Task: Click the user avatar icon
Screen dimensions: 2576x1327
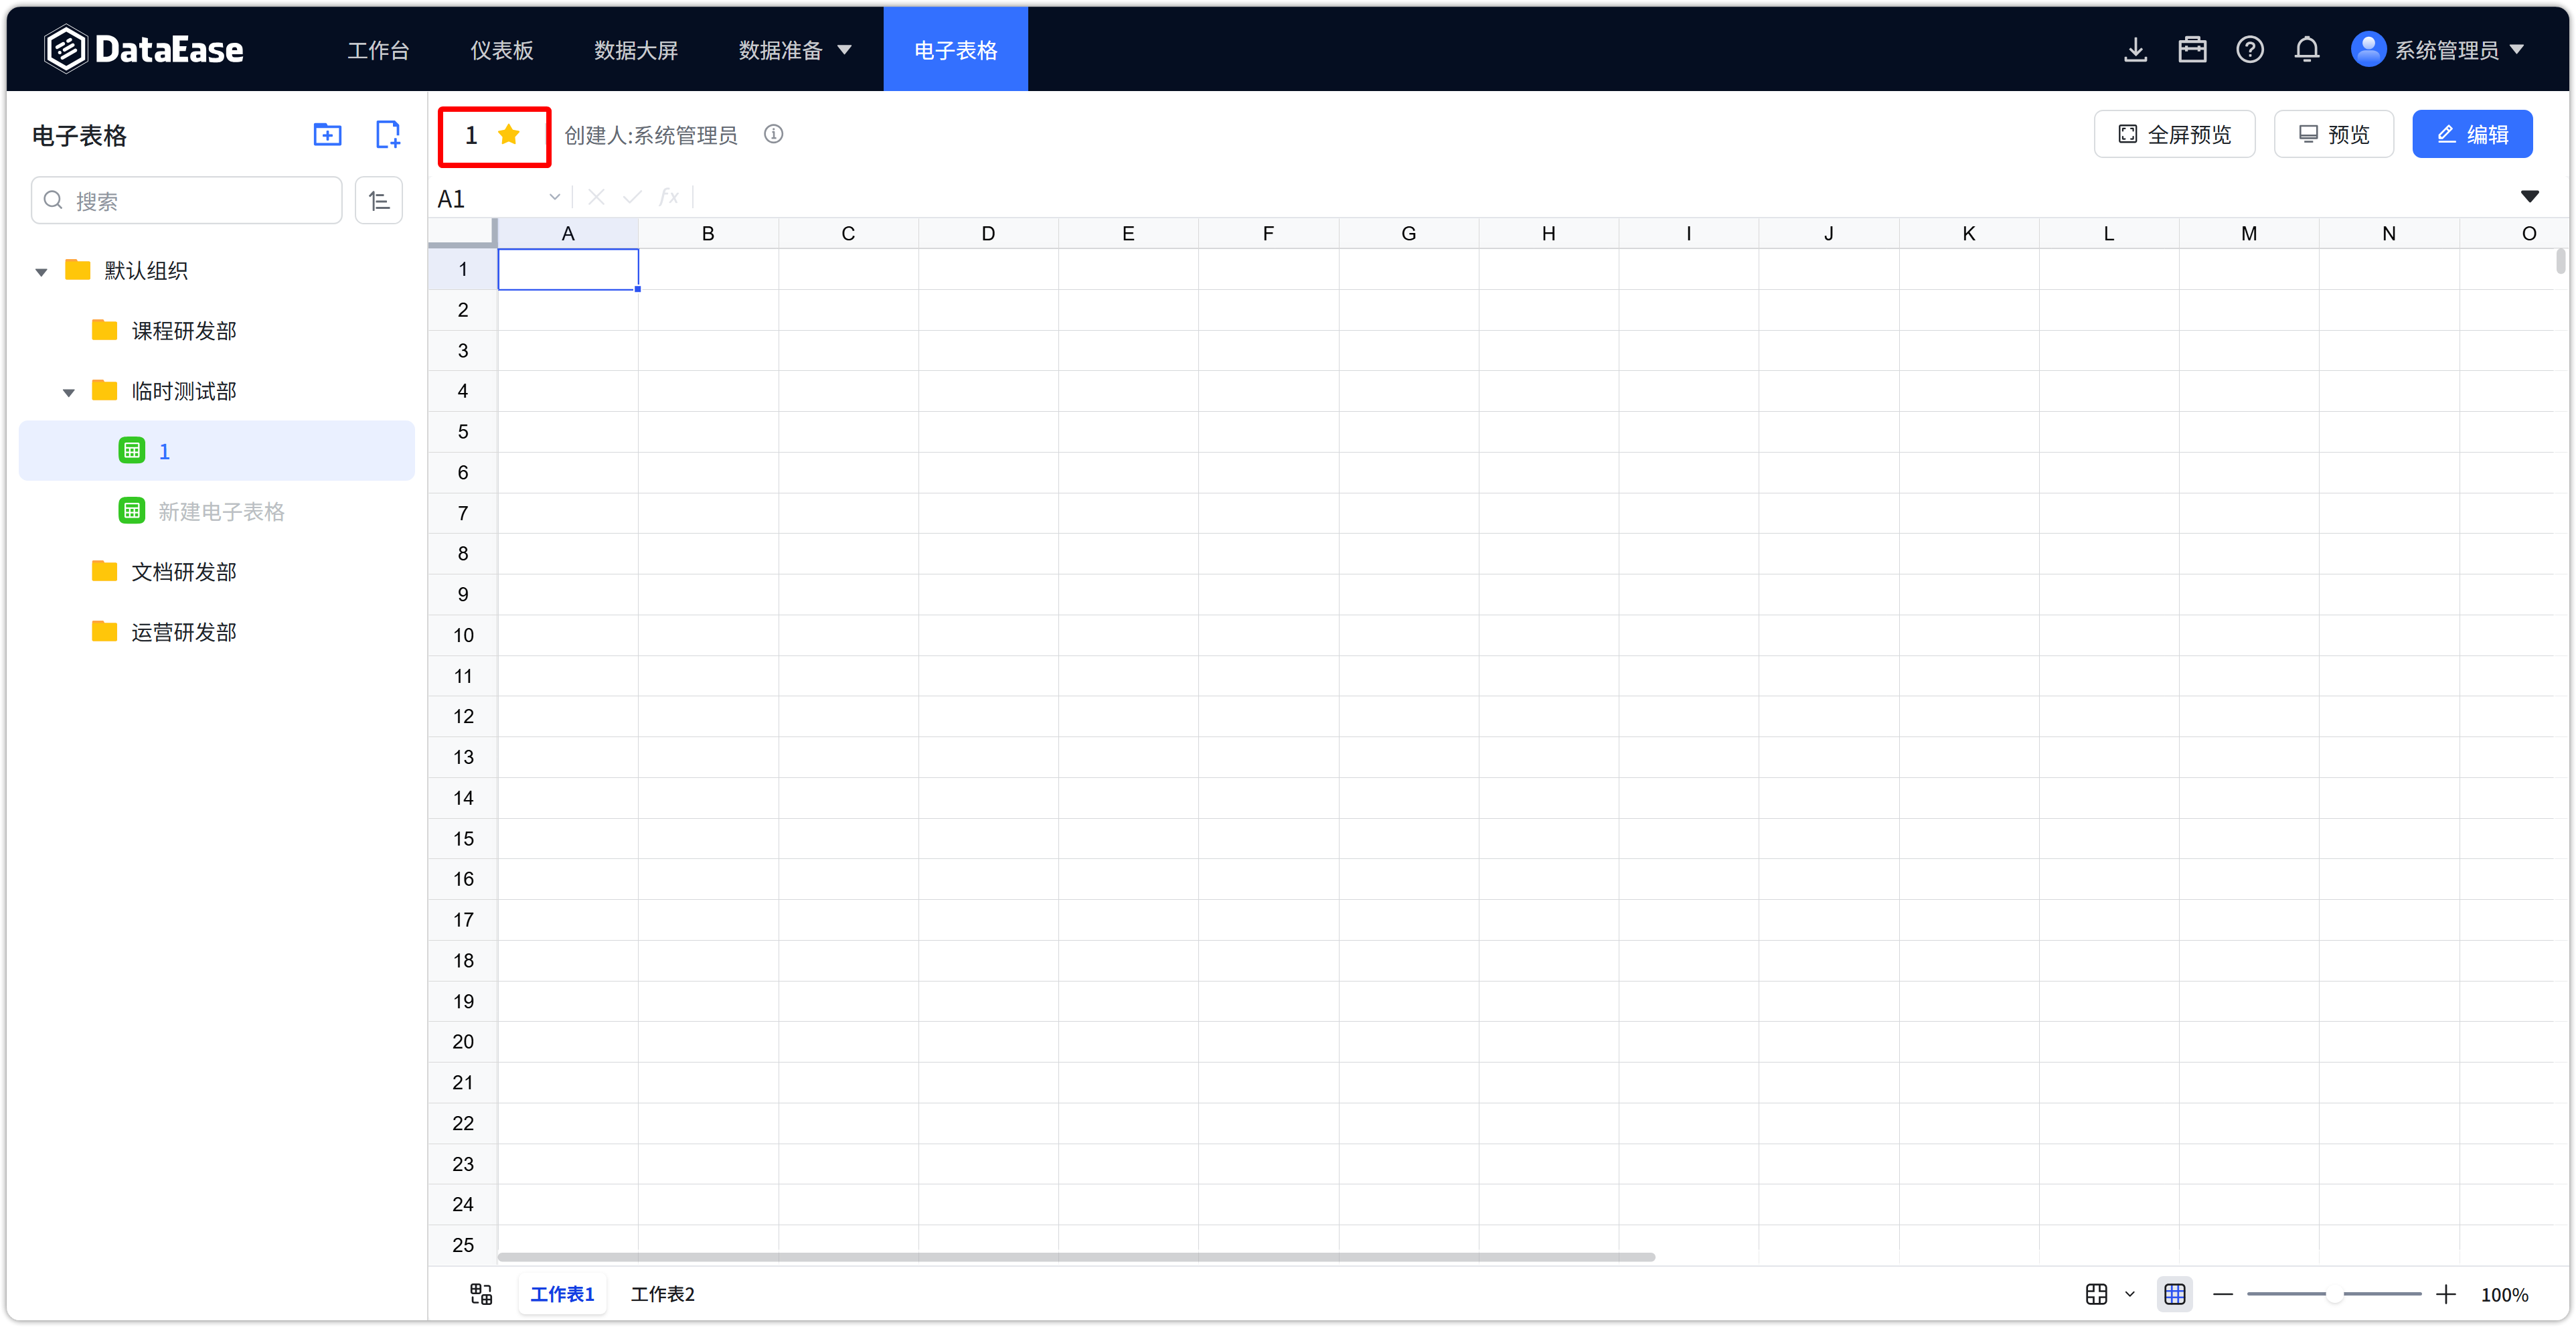Action: [x=2368, y=49]
